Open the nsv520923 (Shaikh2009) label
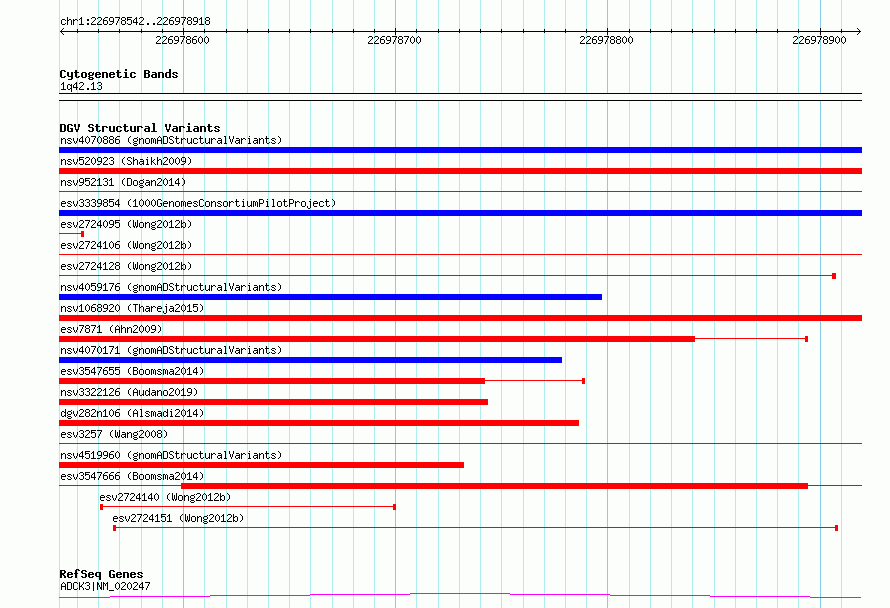 (x=126, y=161)
